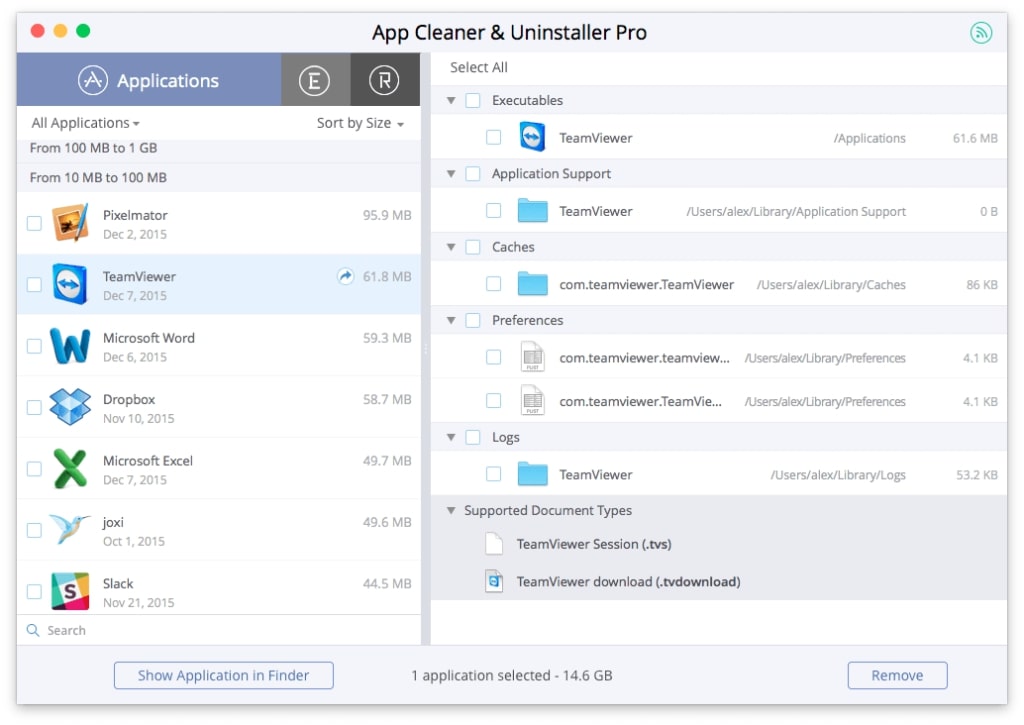Switch to the Applications tab
Viewport: 1024px width, 725px height.
[149, 80]
